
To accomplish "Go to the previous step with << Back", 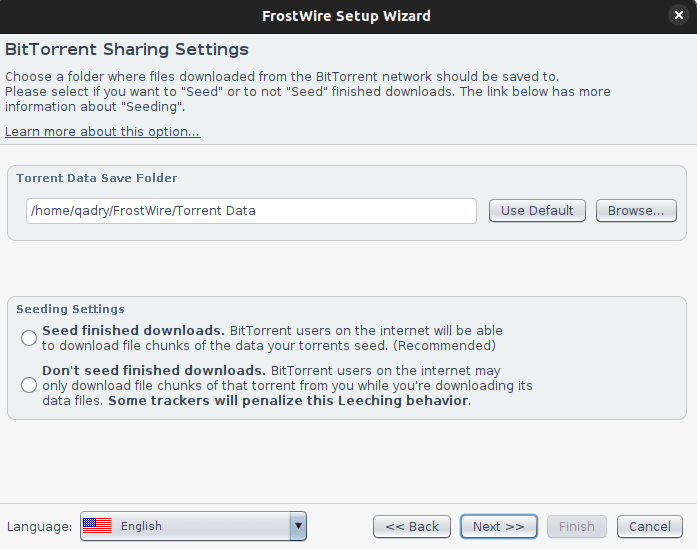I will pyautogui.click(x=412, y=527).
